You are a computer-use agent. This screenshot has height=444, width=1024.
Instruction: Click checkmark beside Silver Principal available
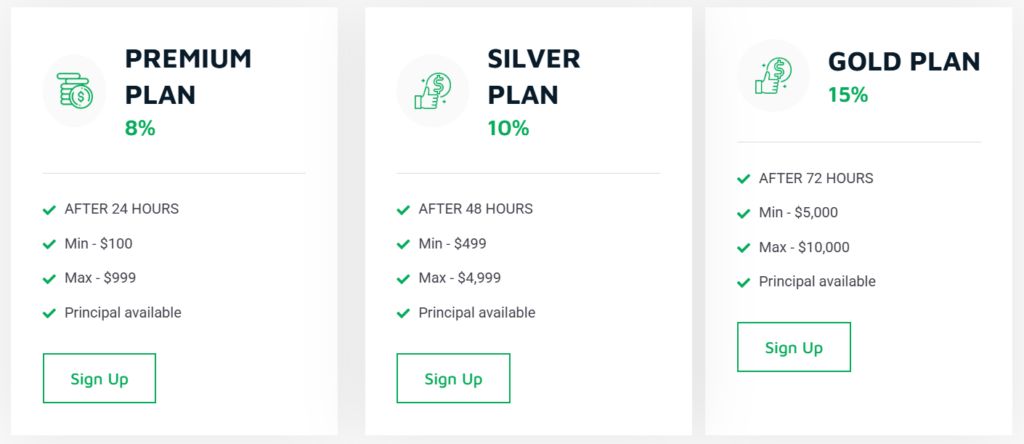click(x=403, y=313)
